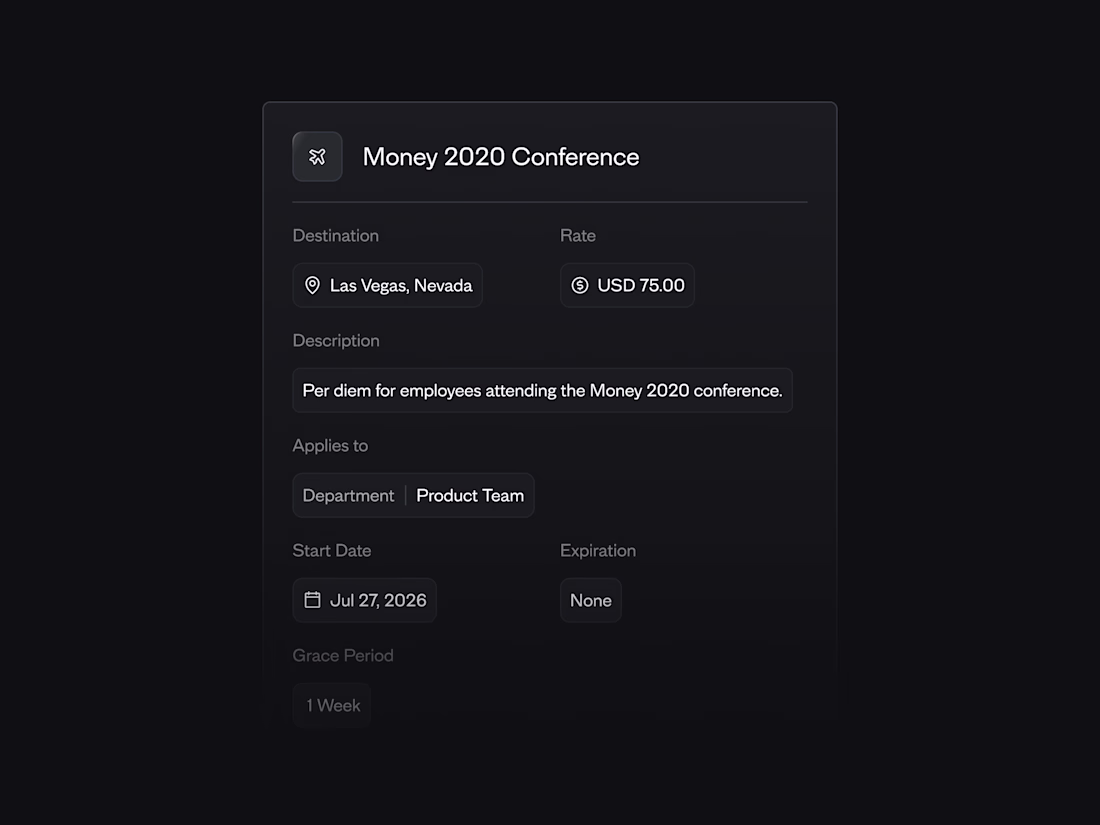Open the Jul 27, 2026 date picker
Screen dimensions: 1100x825
(378, 600)
